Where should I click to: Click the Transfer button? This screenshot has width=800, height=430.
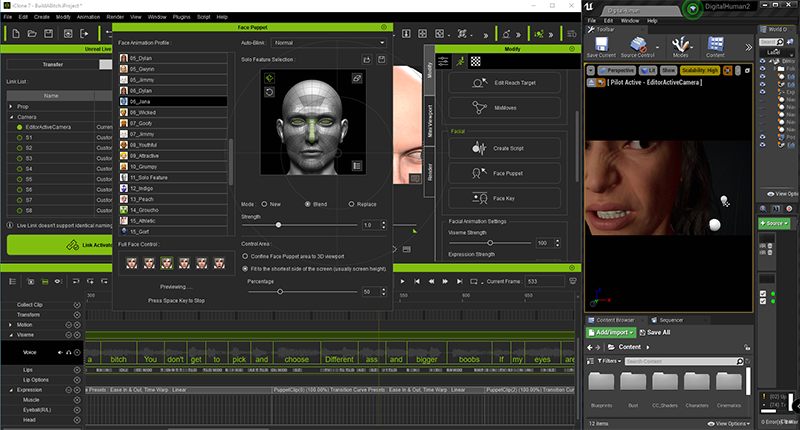[52, 64]
